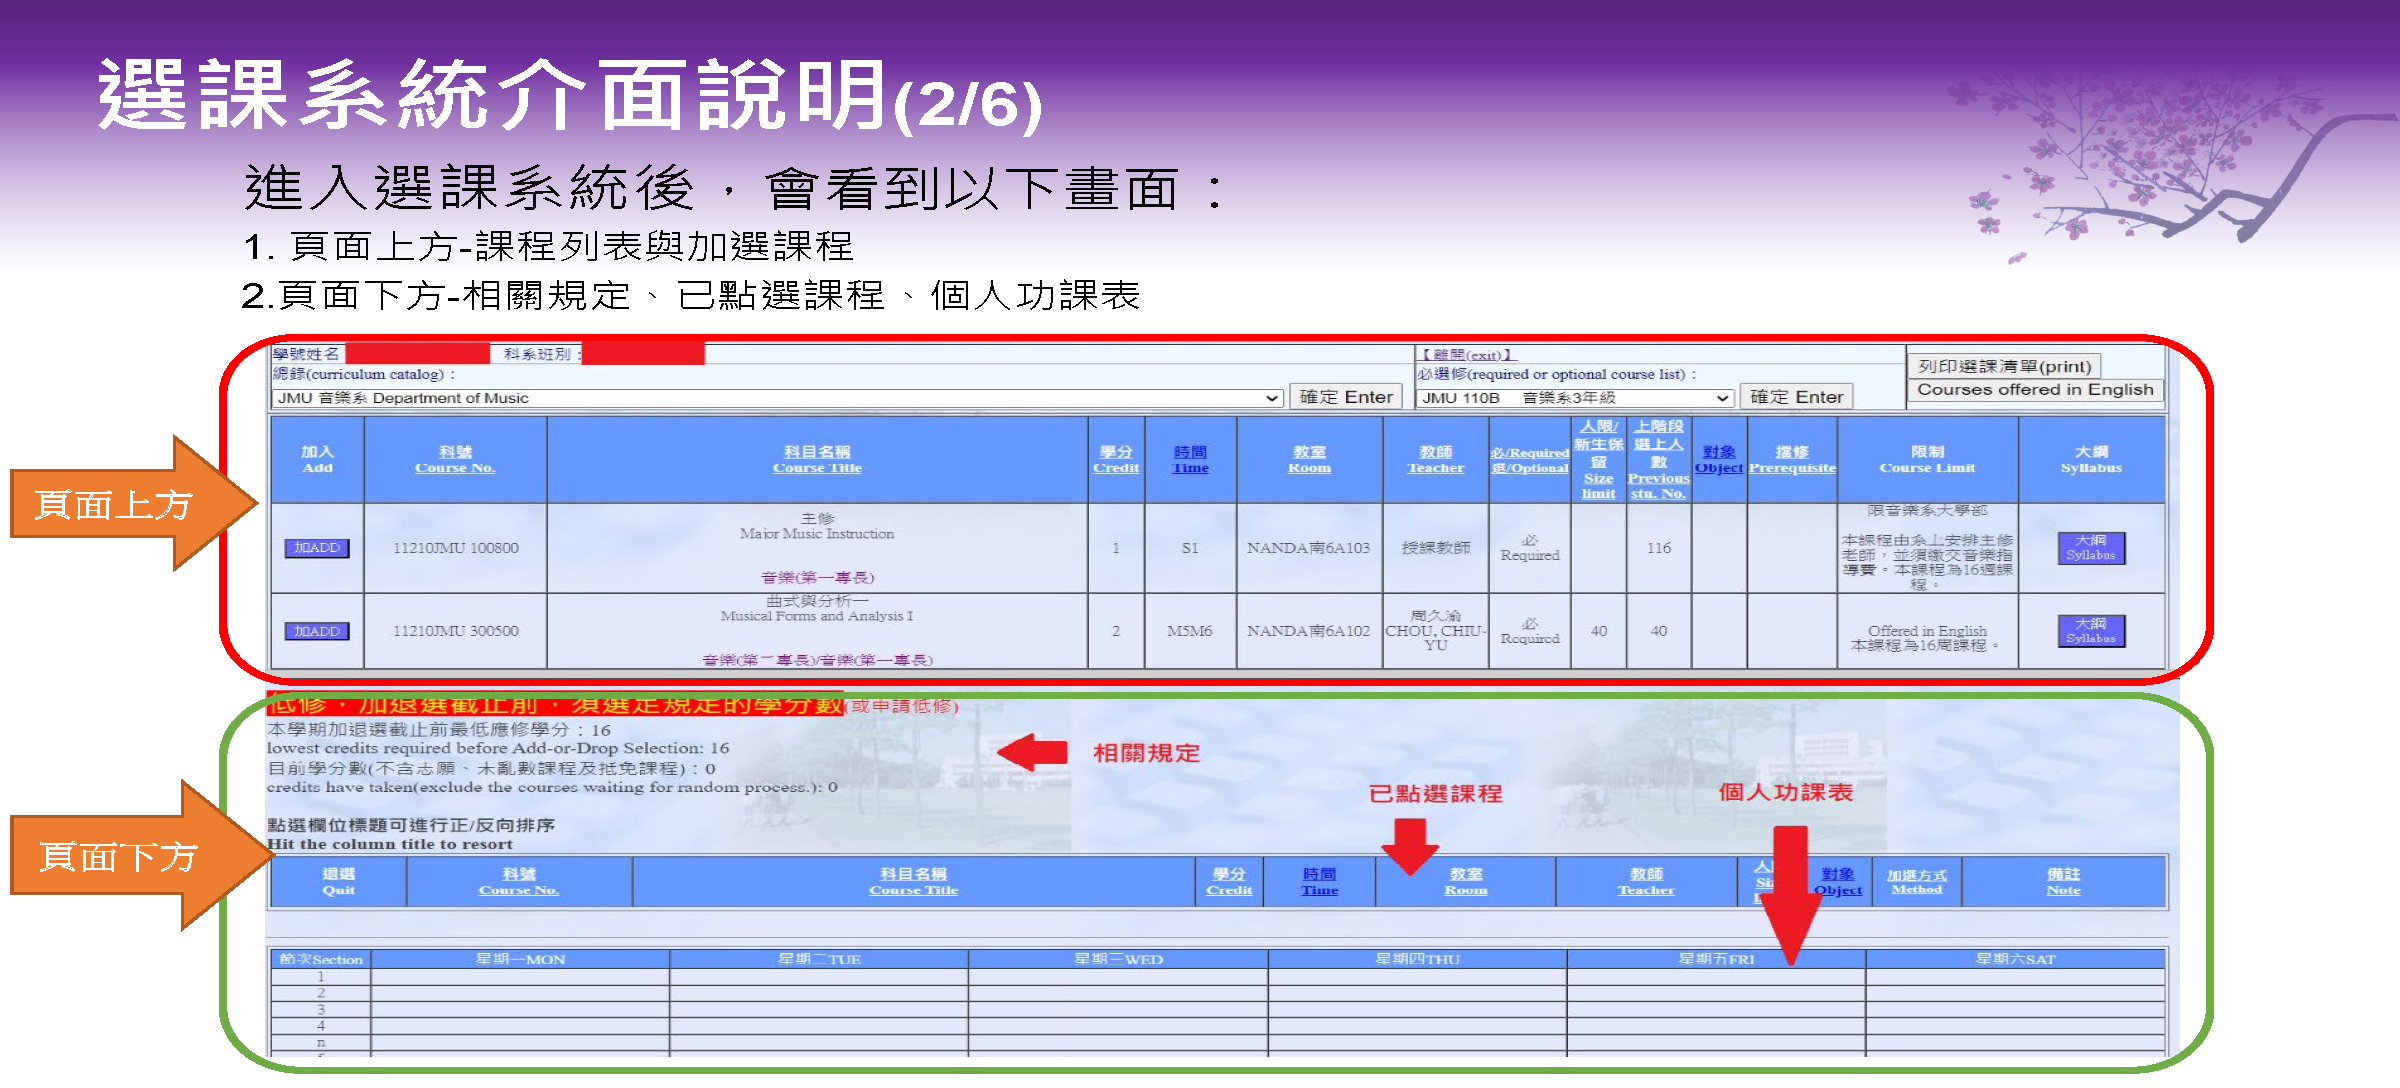
Task: Click the Musical Forms and Analysis I title
Action: click(817, 616)
